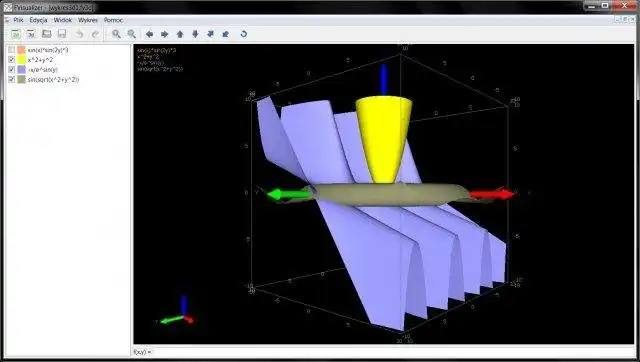Select the sin(sqrt(x^2+y^2)) label in list
640x362 pixels.
(53, 79)
